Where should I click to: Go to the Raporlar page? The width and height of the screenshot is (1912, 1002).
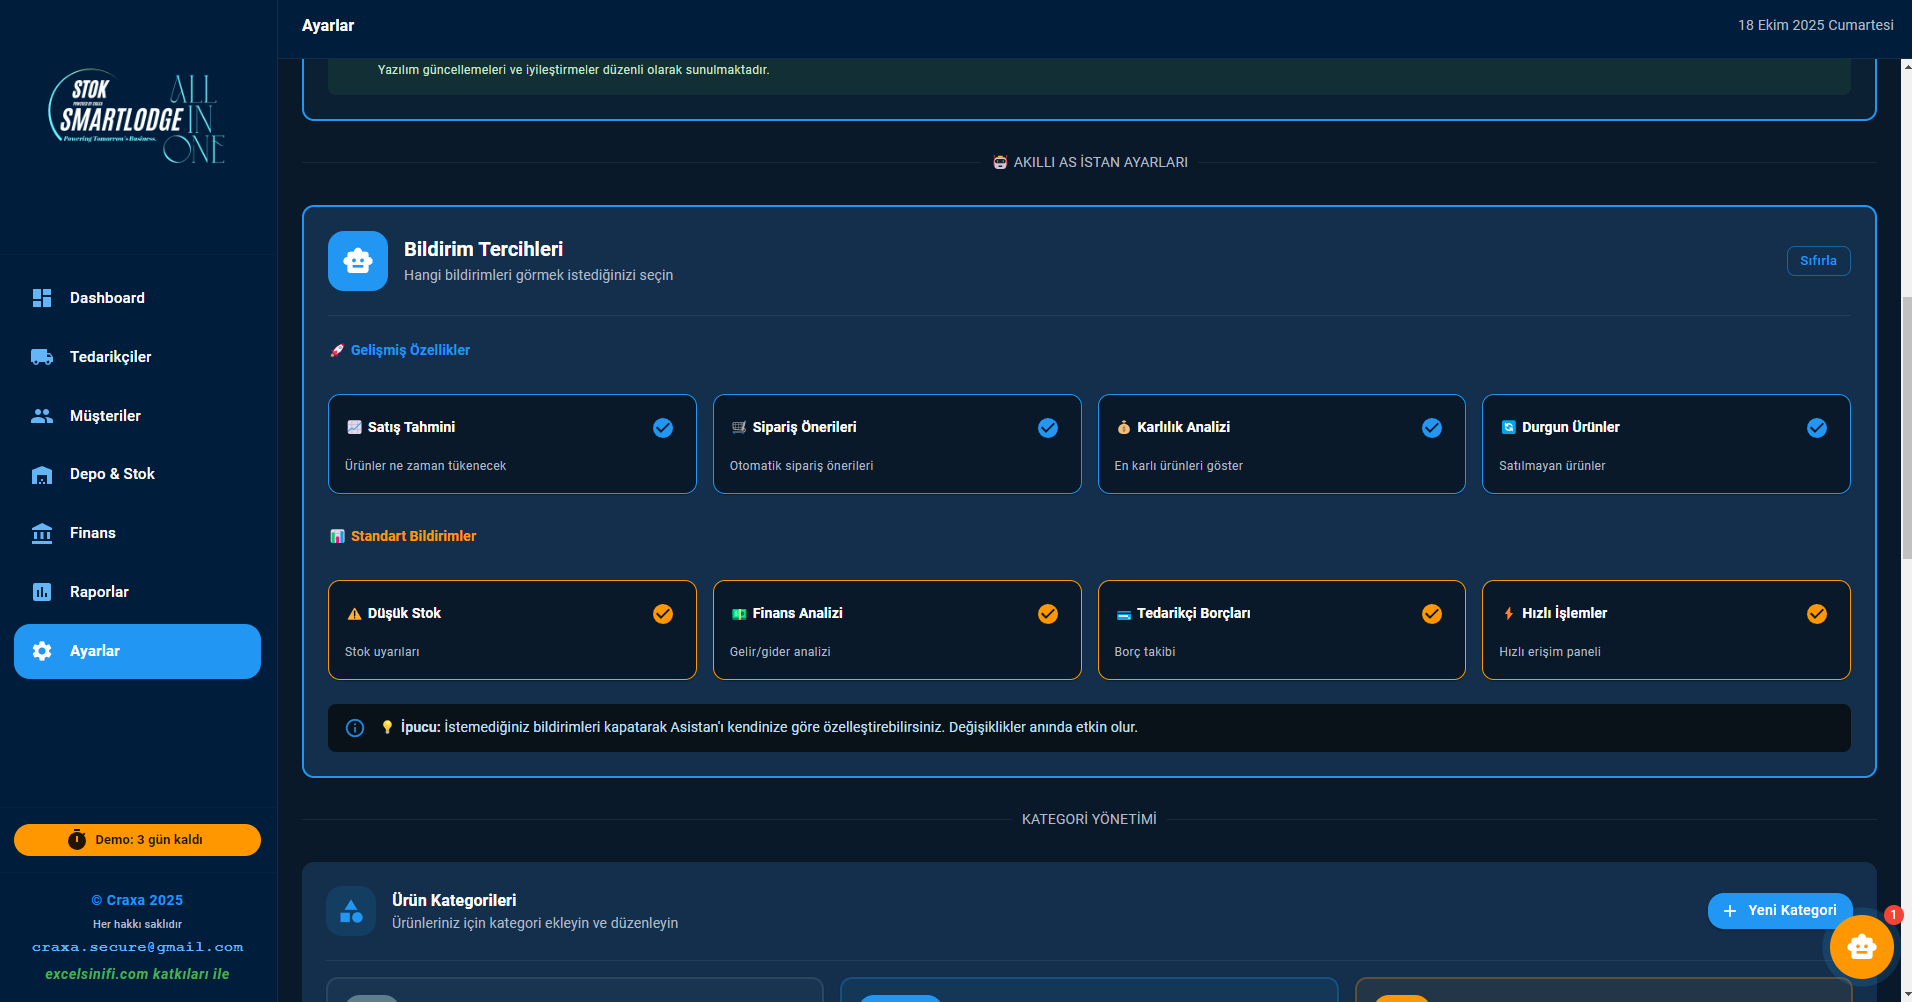99,592
